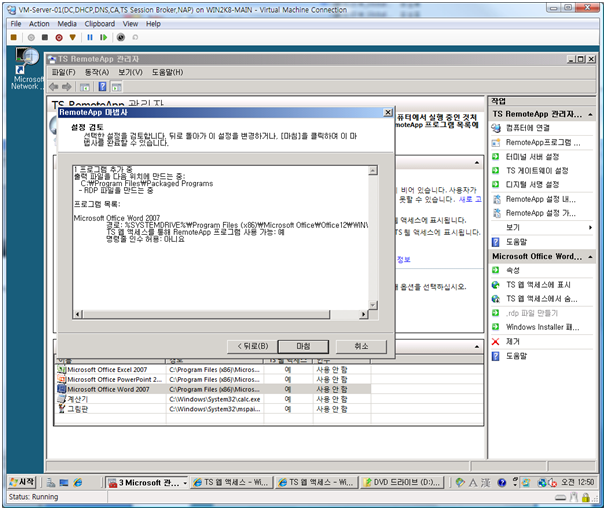Collapse Microsoft Office Word actions section
The image size is (606, 510).
(590, 257)
